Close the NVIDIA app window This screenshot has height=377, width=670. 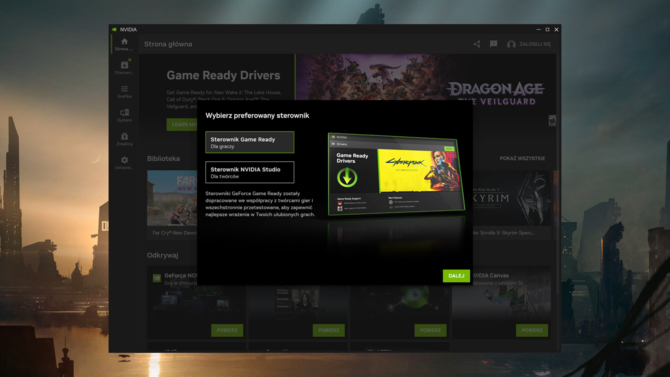point(556,29)
